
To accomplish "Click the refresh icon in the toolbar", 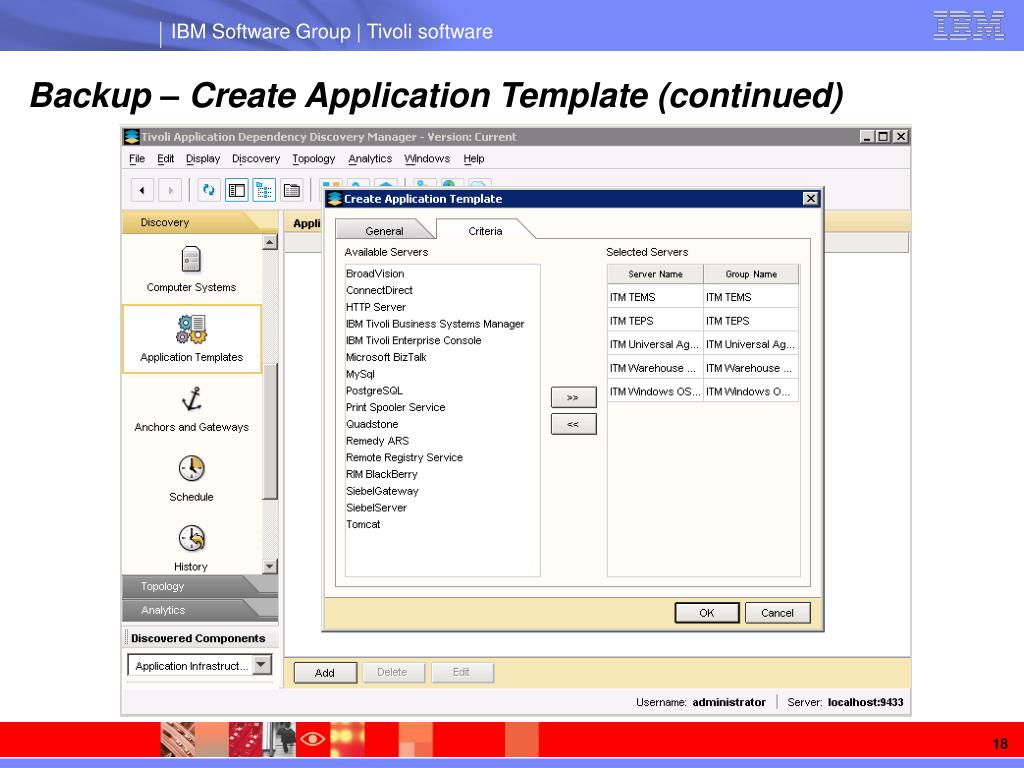I will click(208, 190).
